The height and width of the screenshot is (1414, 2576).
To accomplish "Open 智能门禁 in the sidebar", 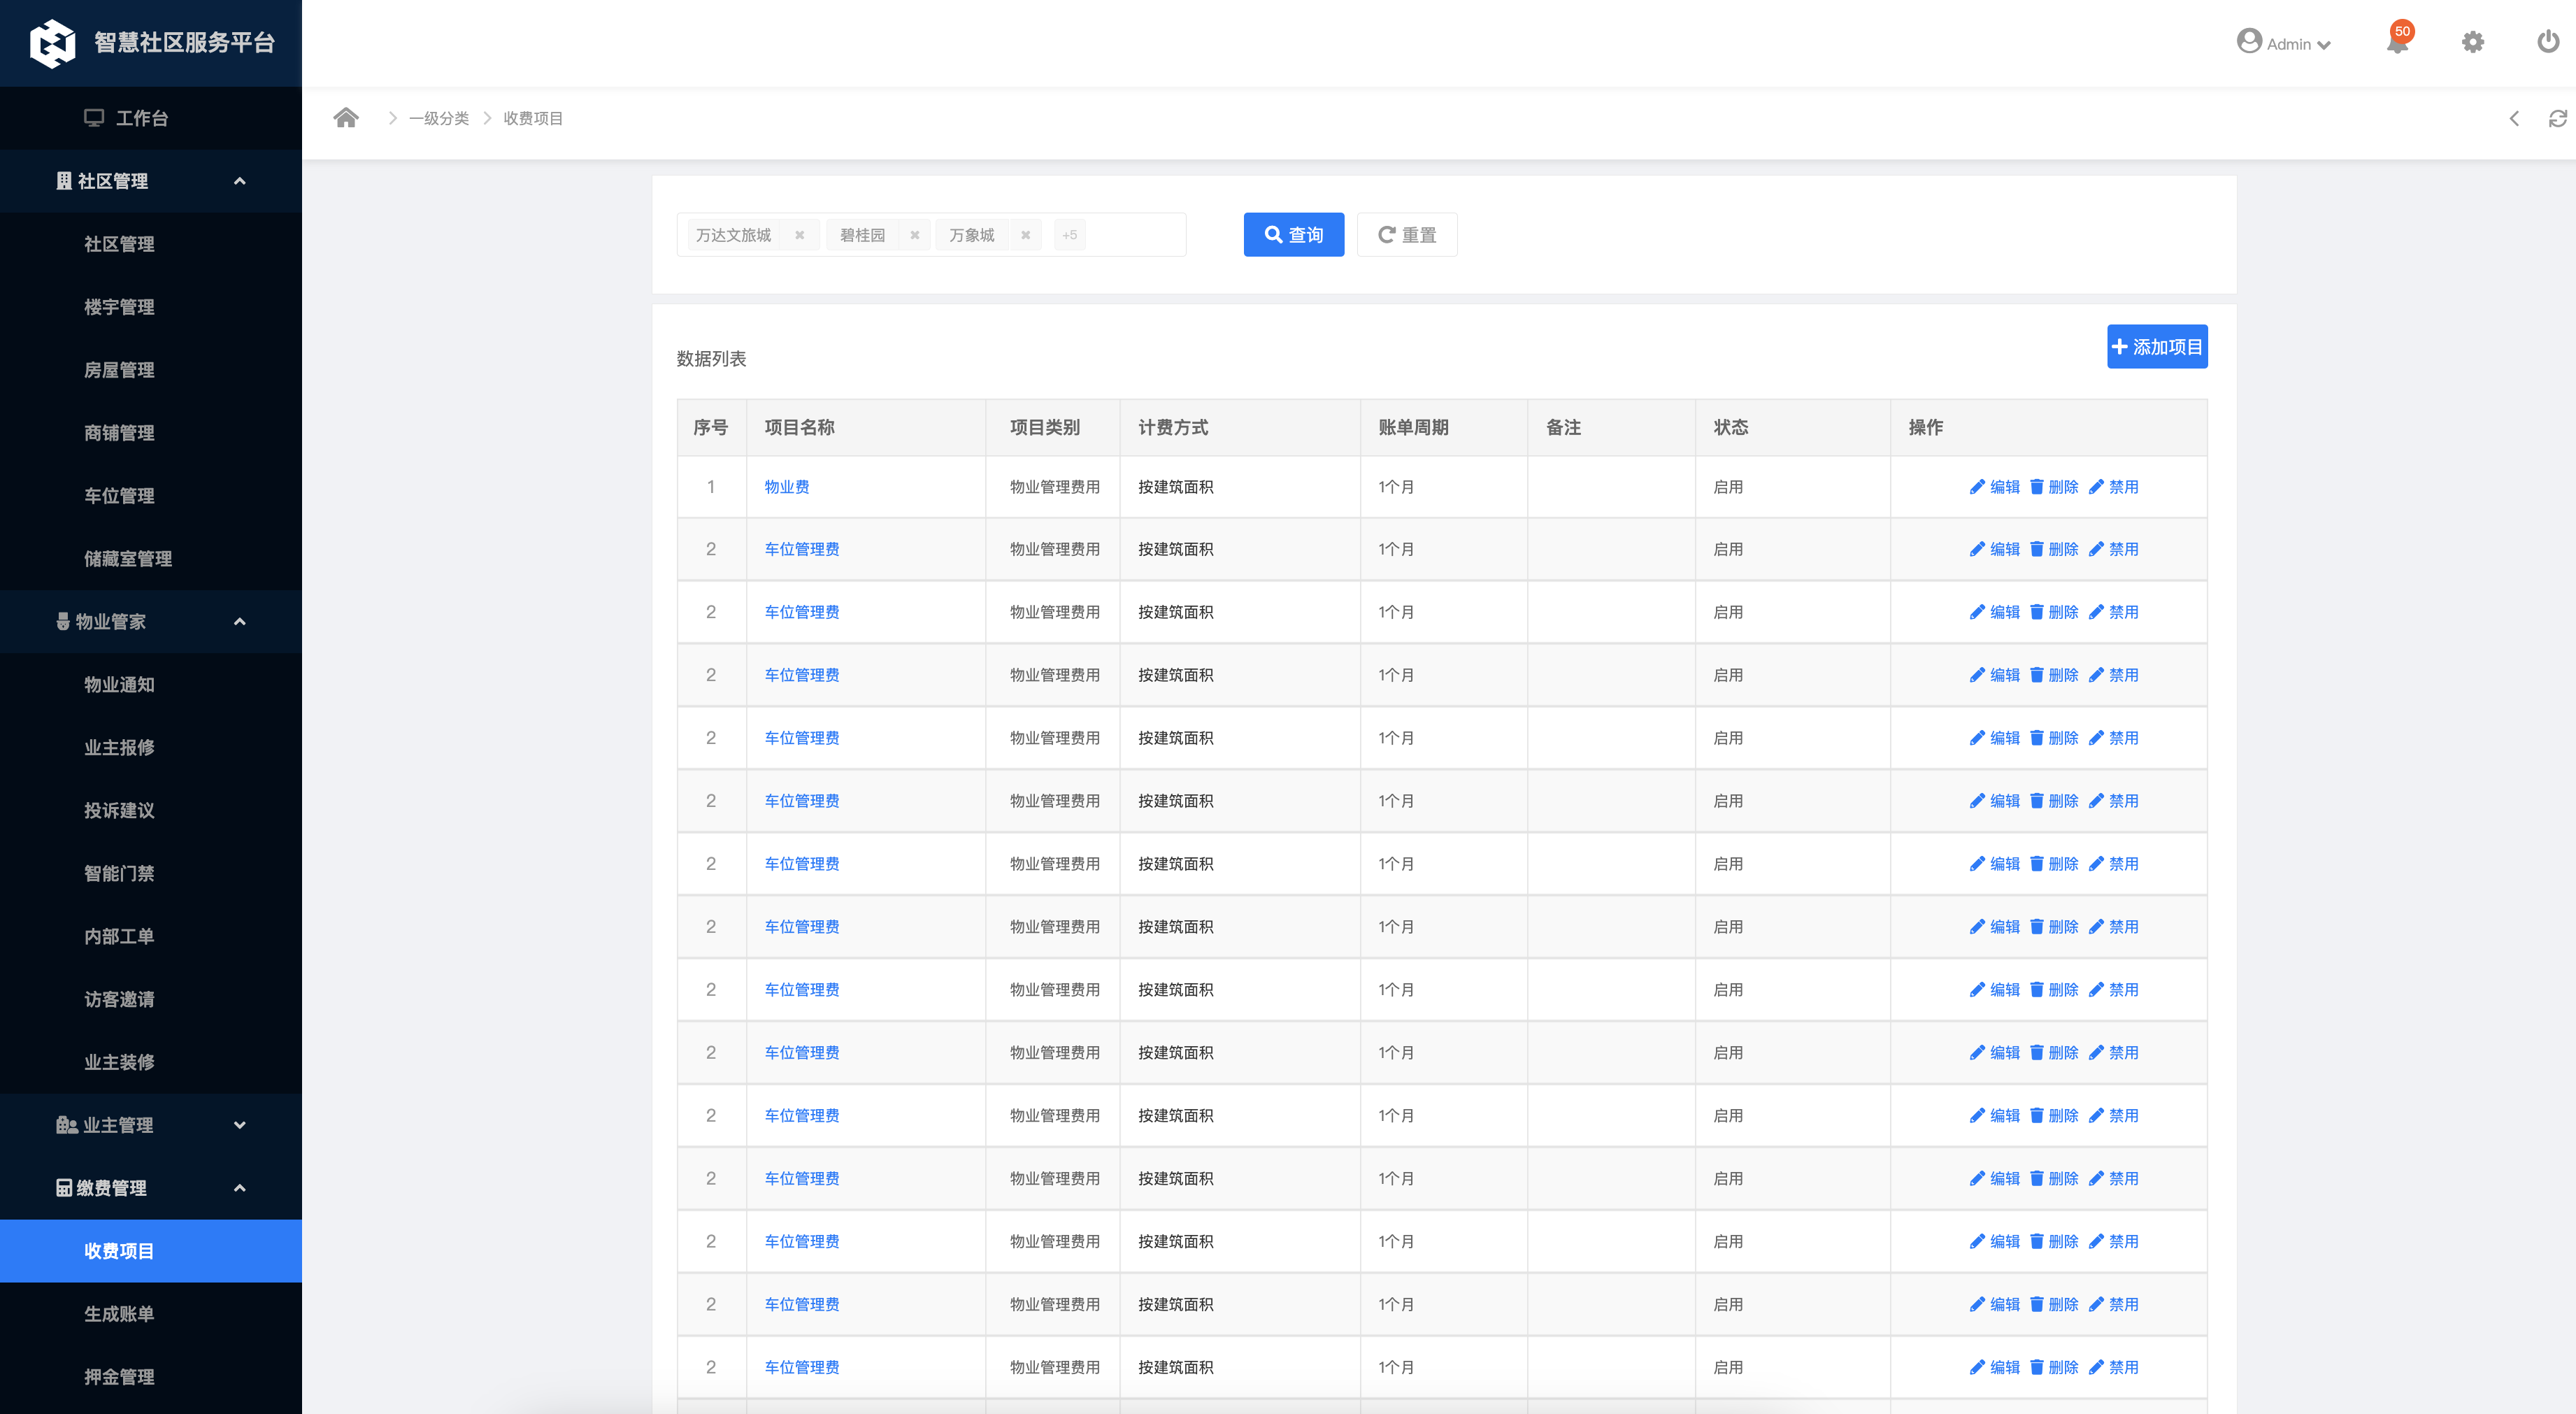I will [151, 874].
